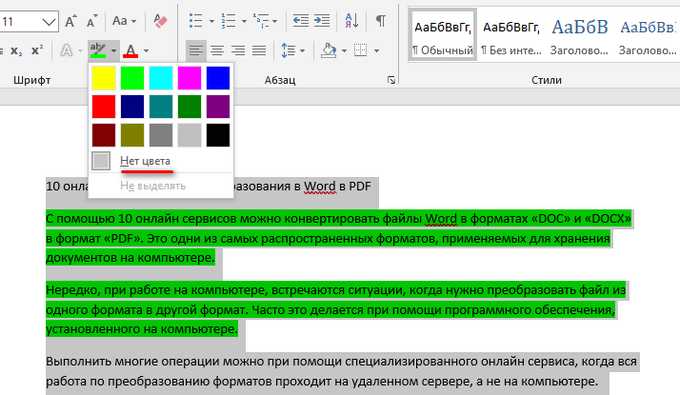Pick the pink highlight color
The width and height of the screenshot is (680, 395).
[190, 78]
